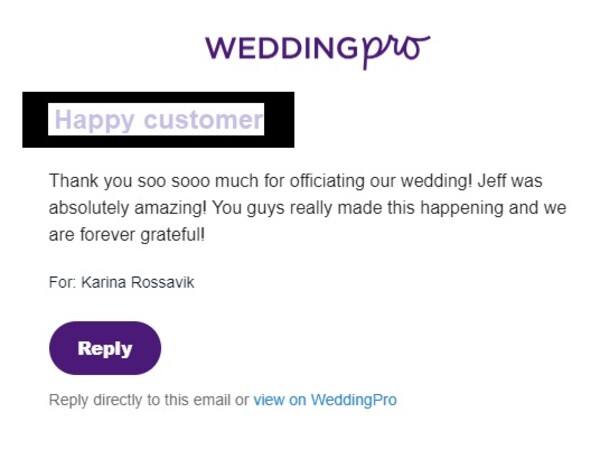This screenshot has height=450, width=600.
Task: Click the word "customer" in the heading
Action: pos(204,120)
